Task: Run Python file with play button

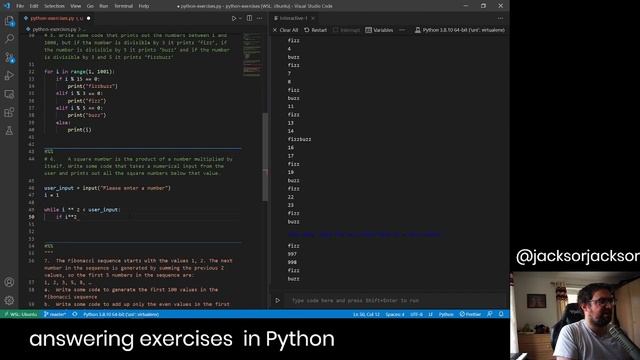Action: [234, 18]
